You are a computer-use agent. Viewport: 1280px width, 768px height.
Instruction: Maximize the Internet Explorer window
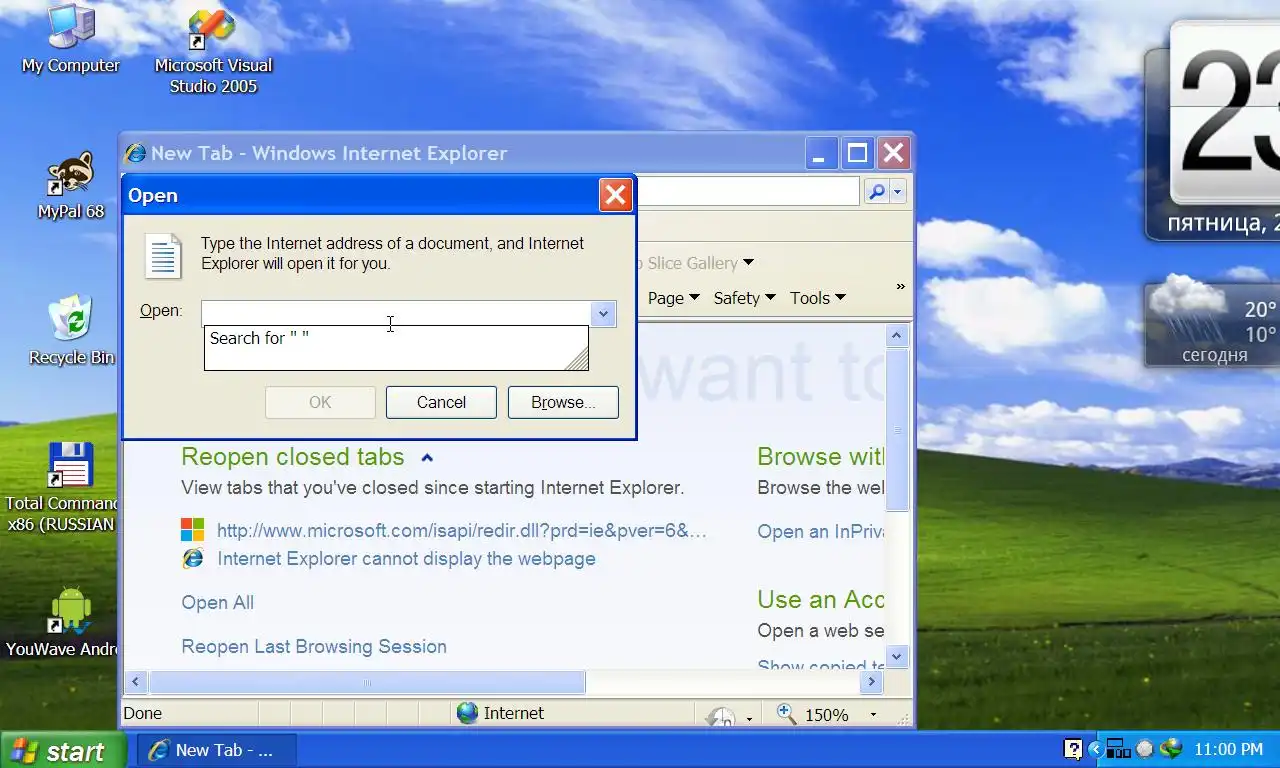857,153
